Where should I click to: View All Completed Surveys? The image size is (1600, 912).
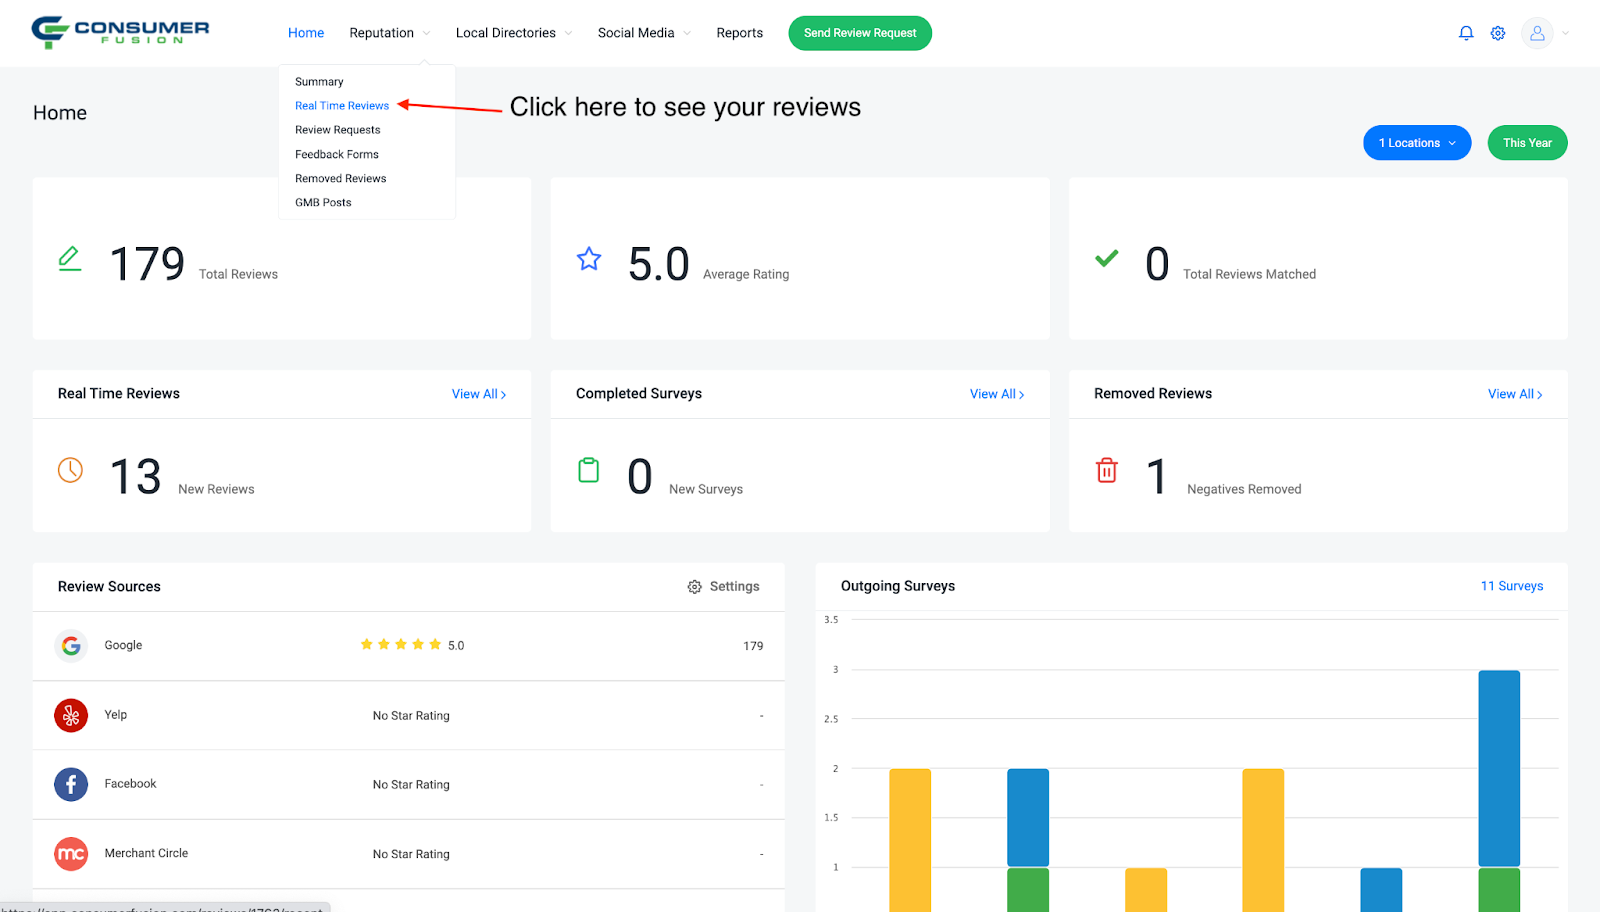coord(997,394)
